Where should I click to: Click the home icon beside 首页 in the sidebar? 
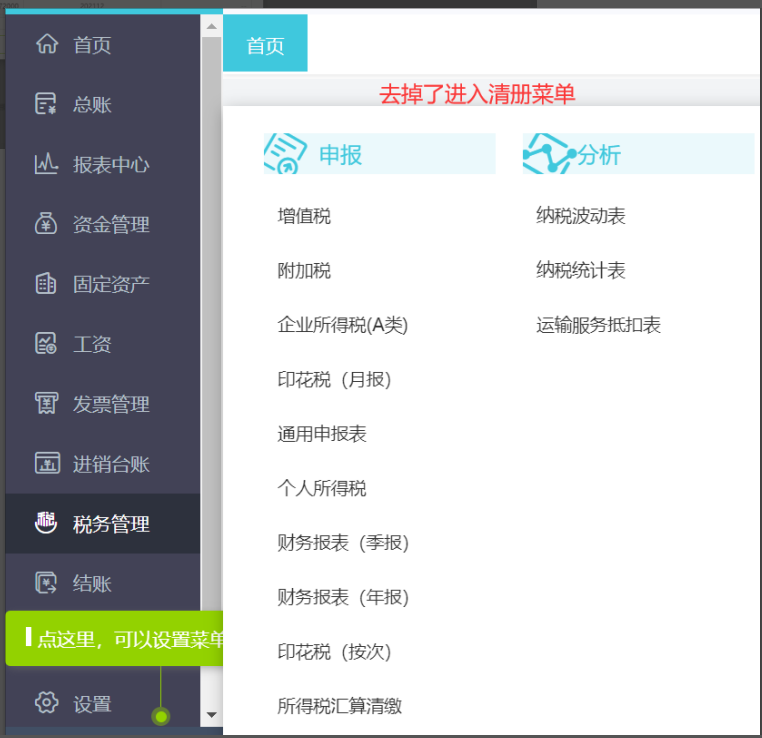coord(47,44)
